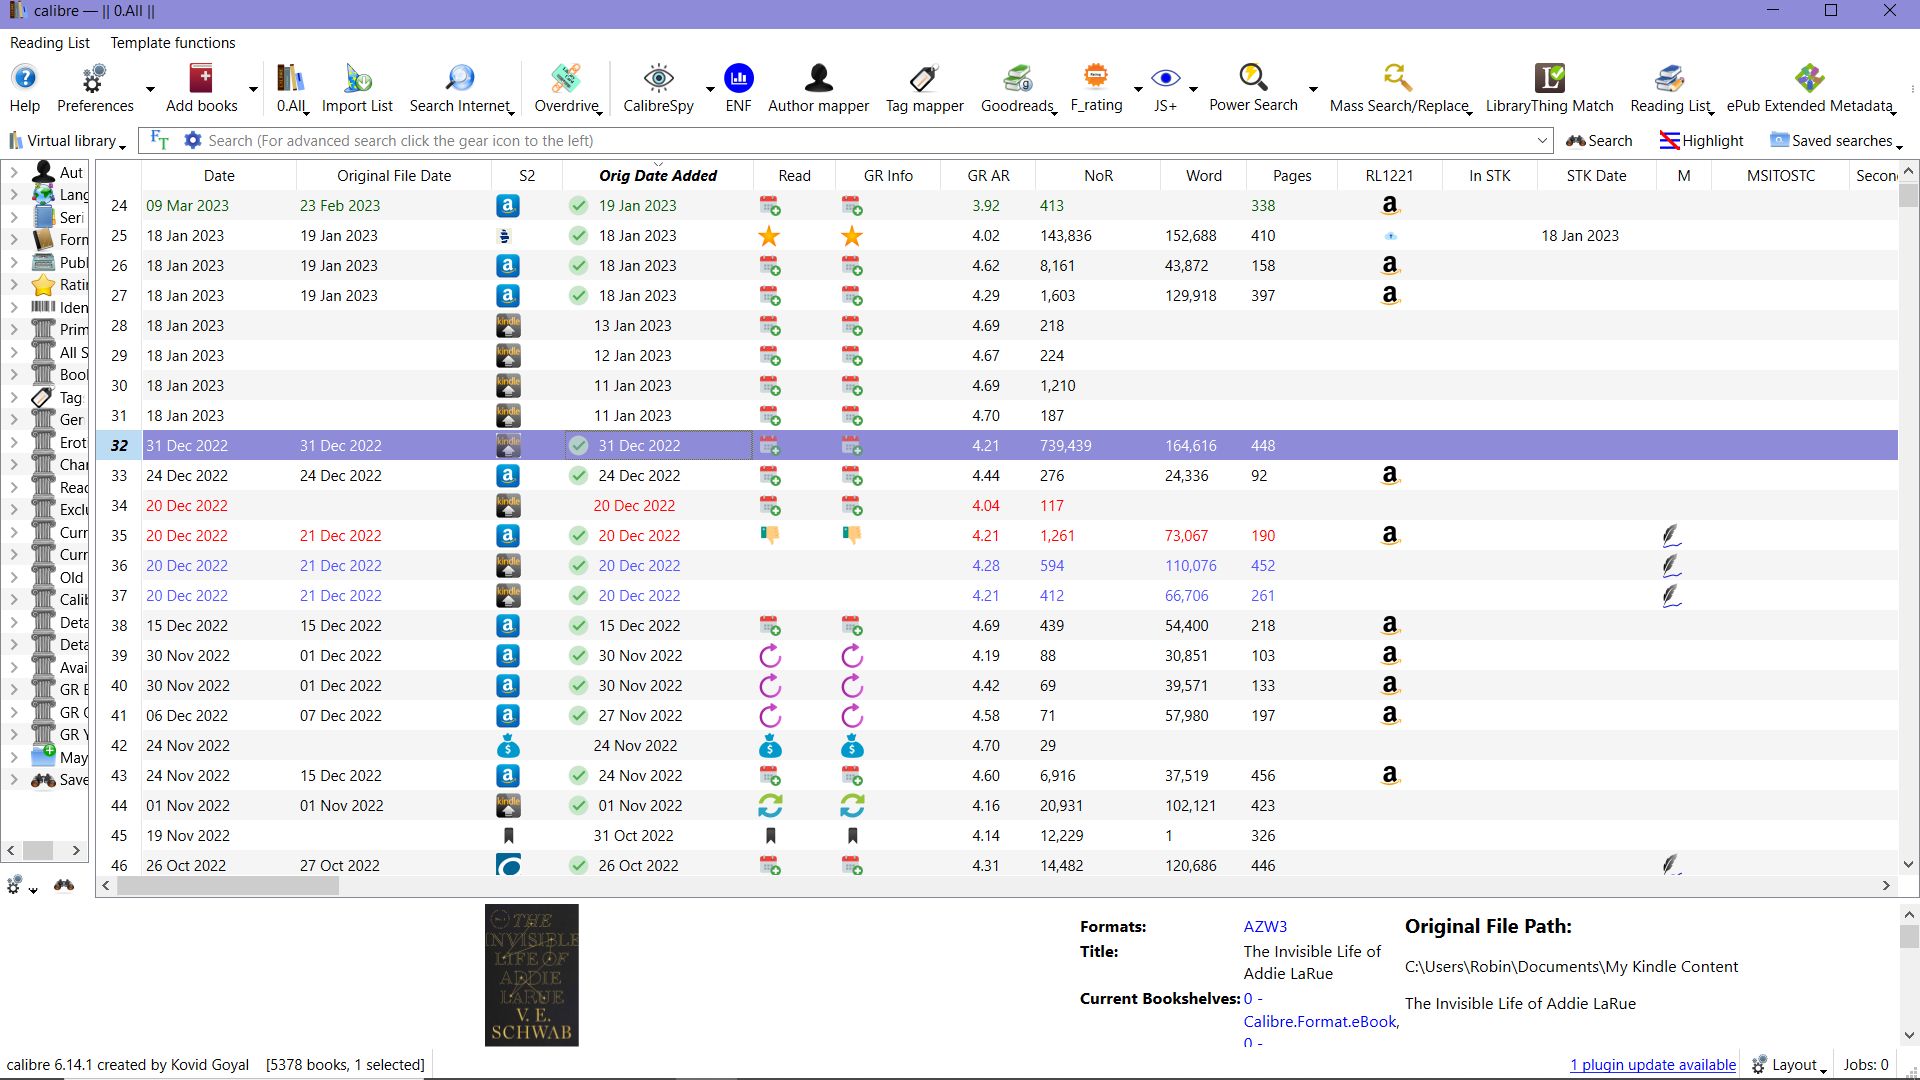Open the Preferences gear icon
Viewport: 1920px width, 1080px height.
pos(94,79)
